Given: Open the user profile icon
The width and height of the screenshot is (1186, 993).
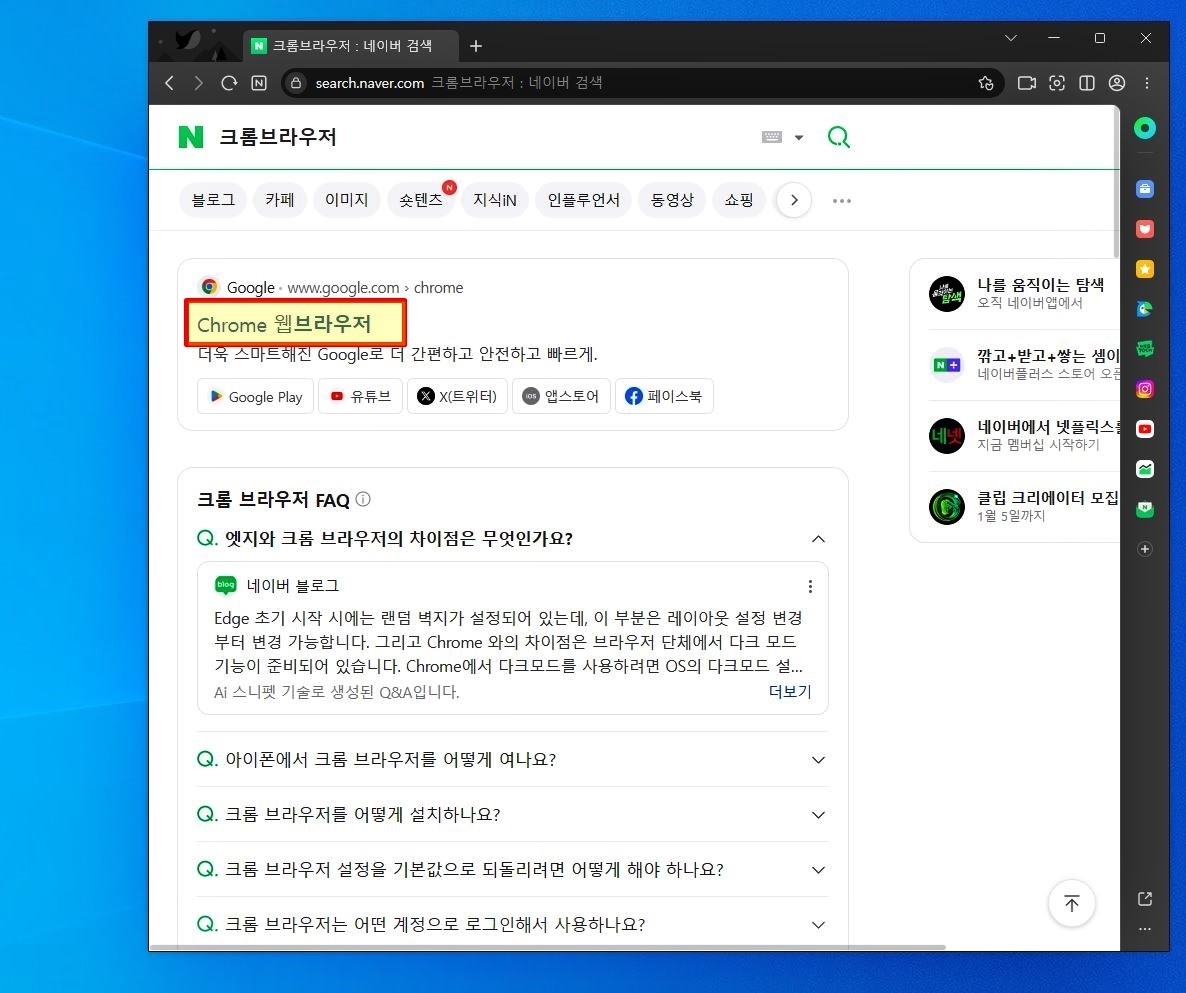Looking at the screenshot, I should (1116, 83).
